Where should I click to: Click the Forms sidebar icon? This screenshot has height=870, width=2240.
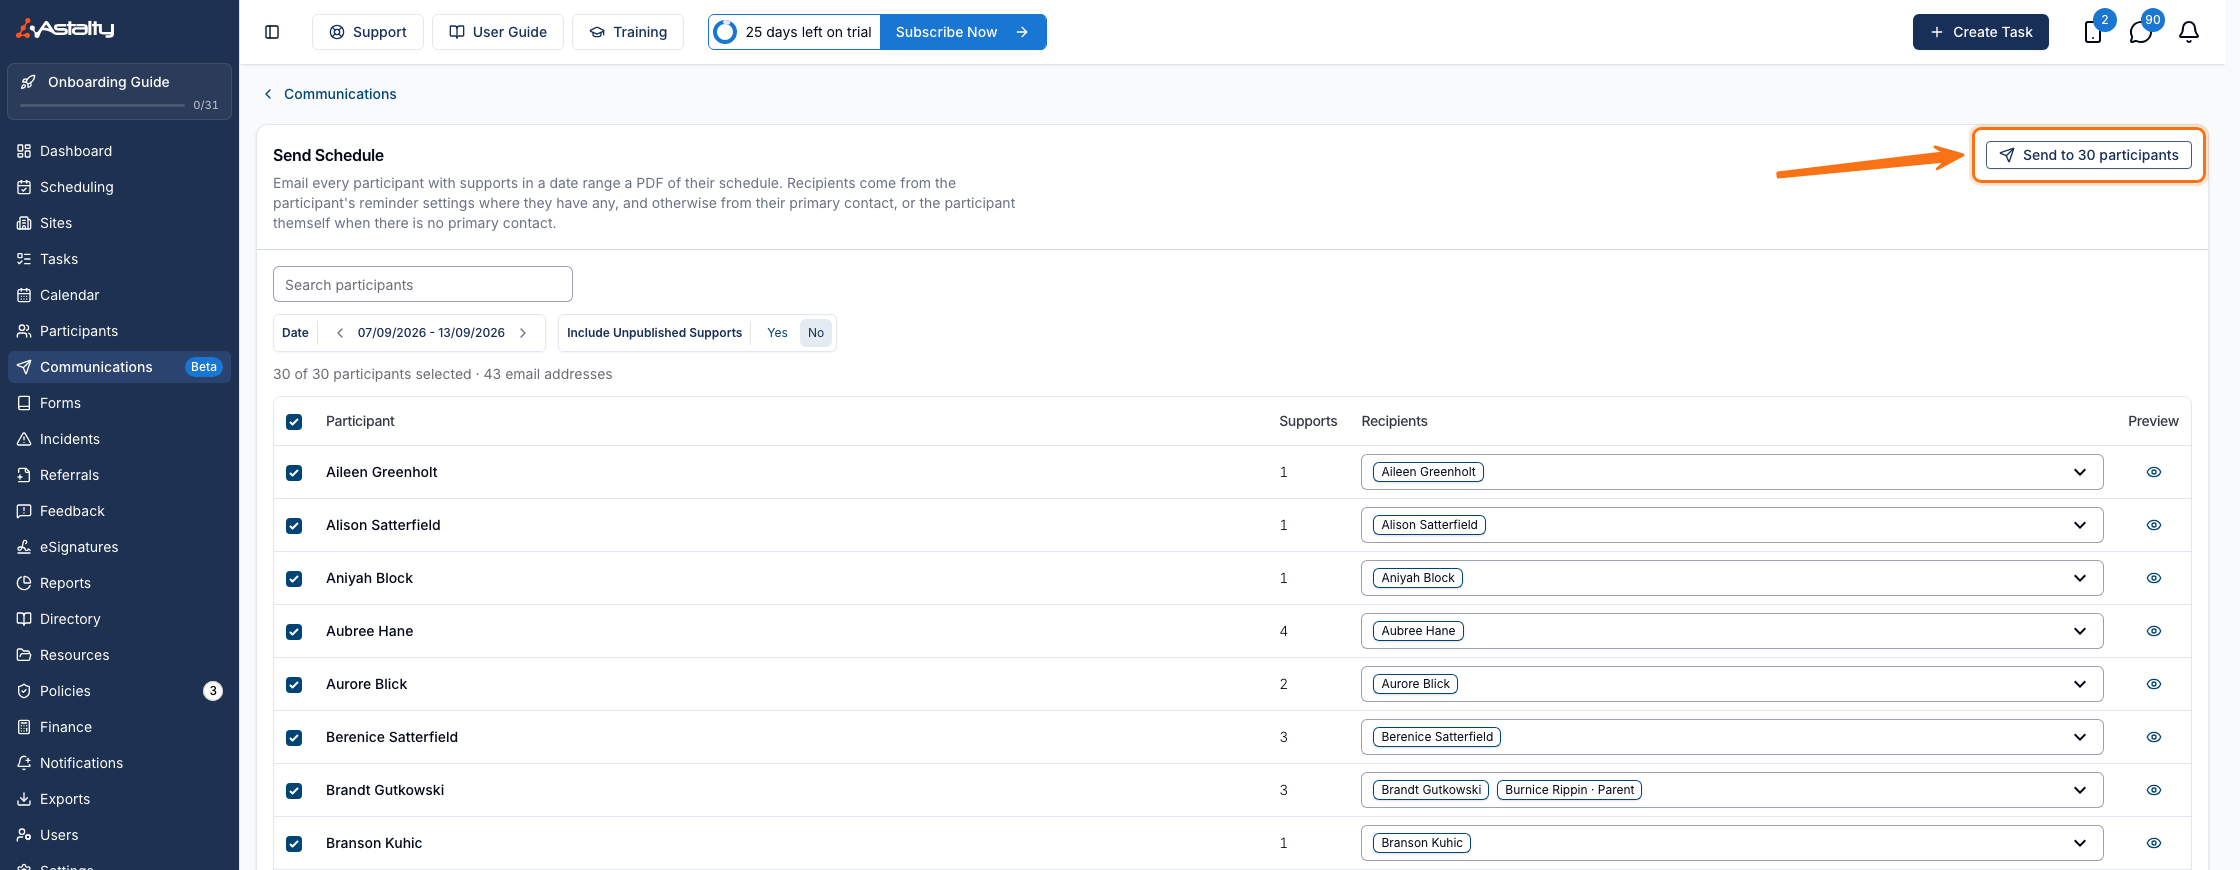click(x=24, y=403)
